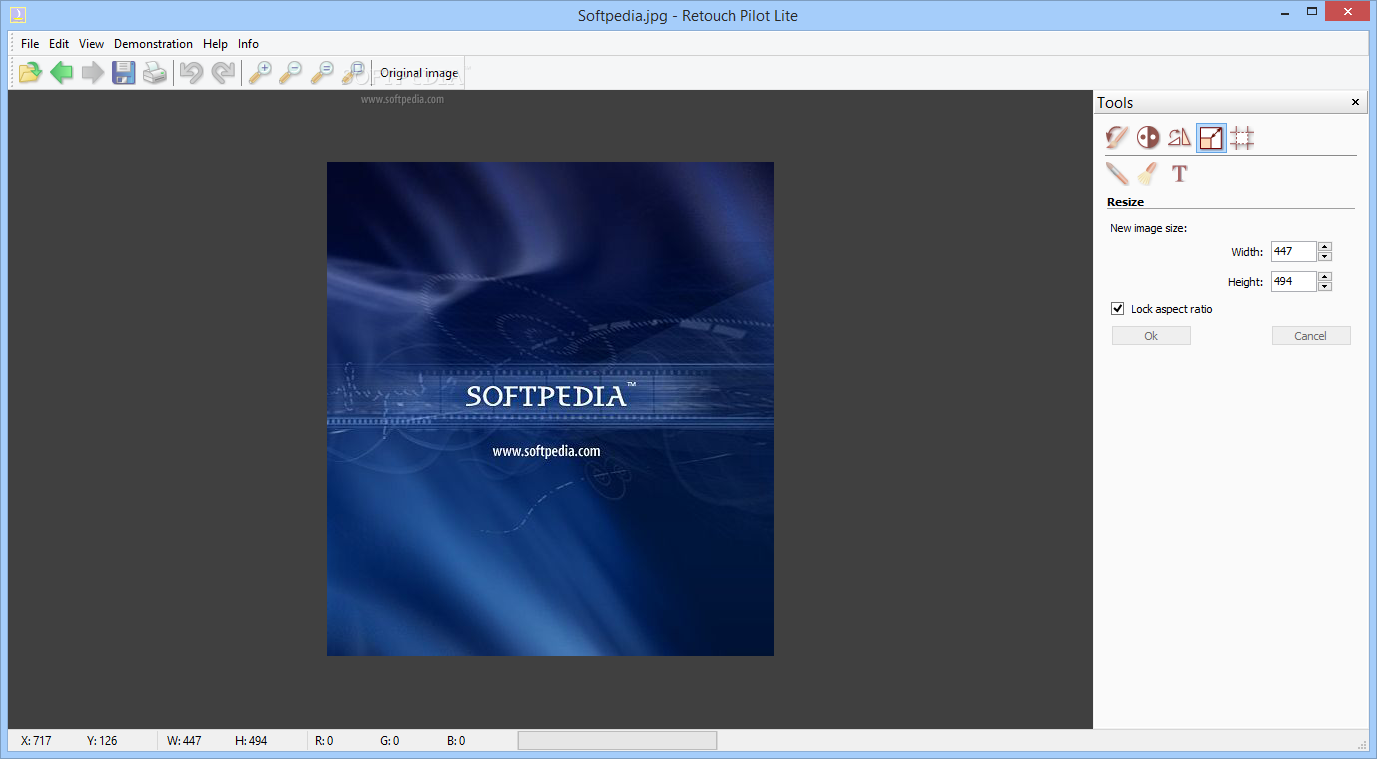This screenshot has height=759, width=1377.
Task: Confirm resize with Ok button
Action: coord(1151,336)
